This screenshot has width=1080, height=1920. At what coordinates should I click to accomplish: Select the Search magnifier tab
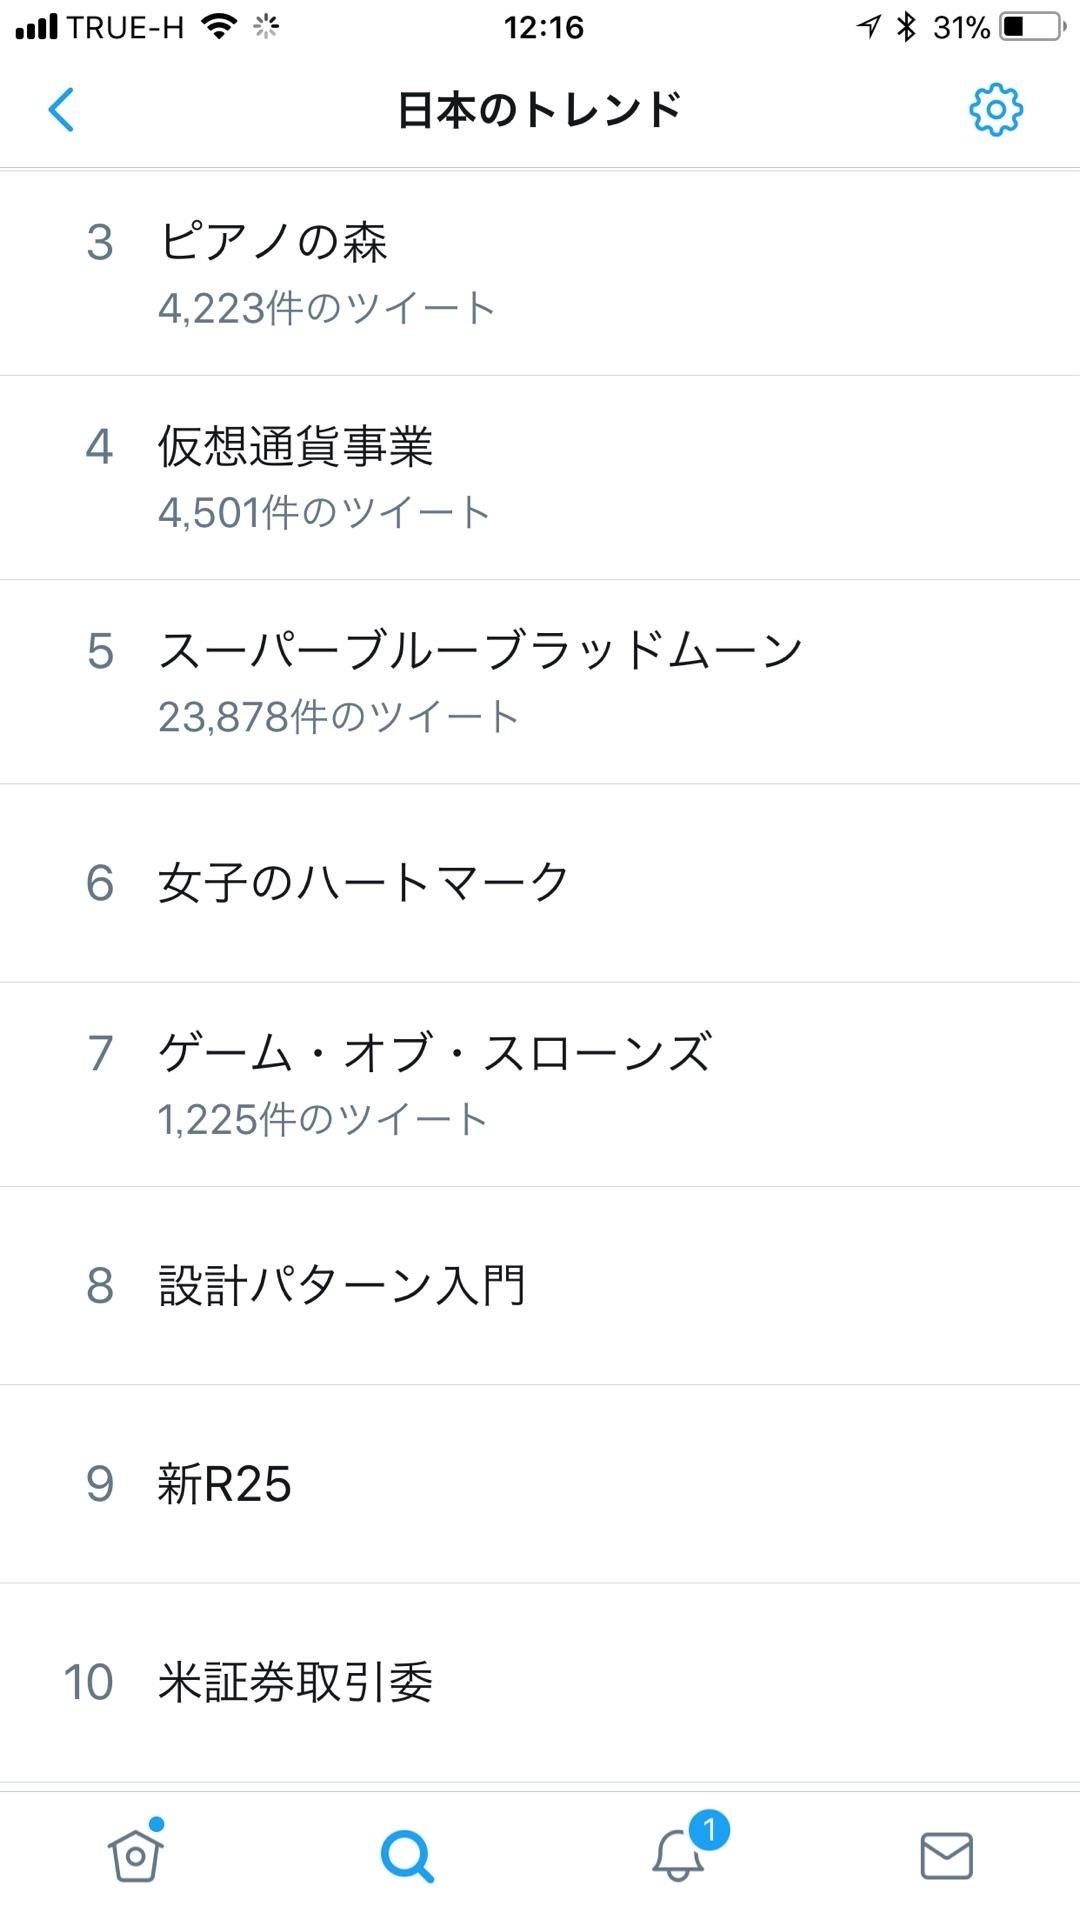pyautogui.click(x=407, y=1856)
